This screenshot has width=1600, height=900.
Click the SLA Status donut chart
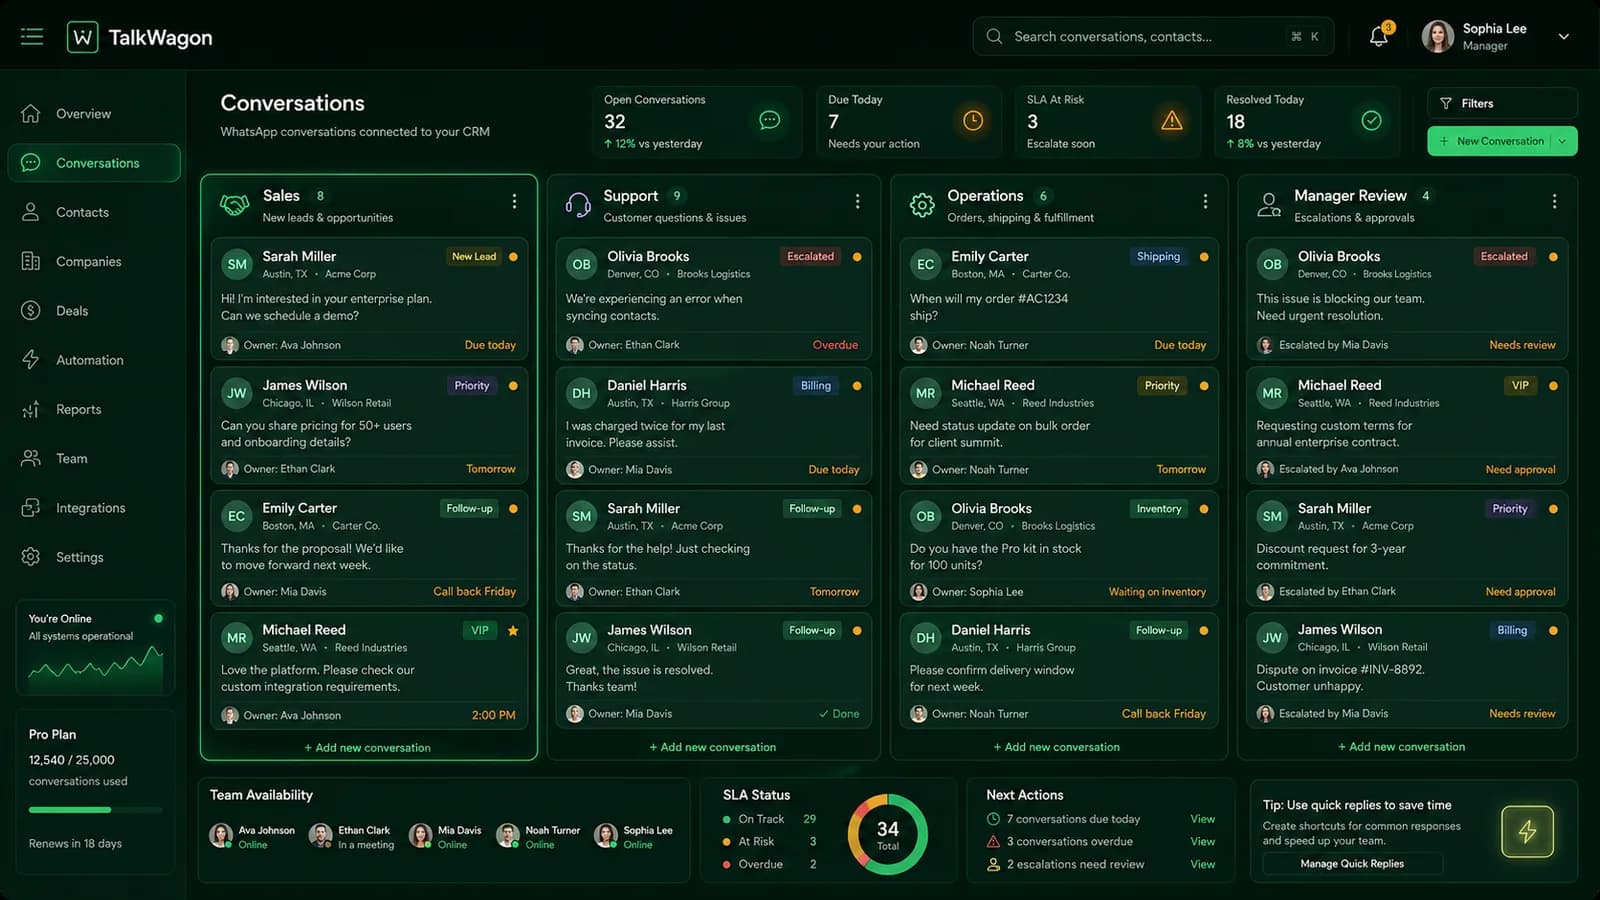(x=888, y=834)
